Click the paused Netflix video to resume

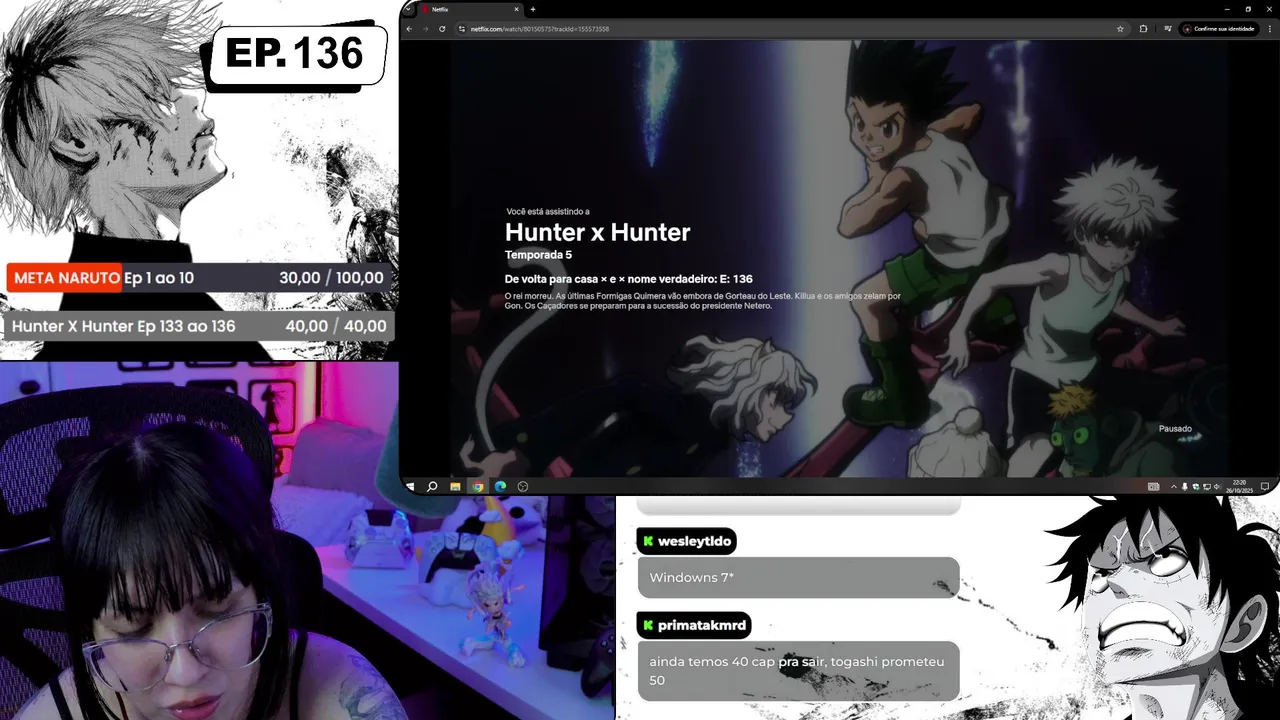[x=838, y=257]
